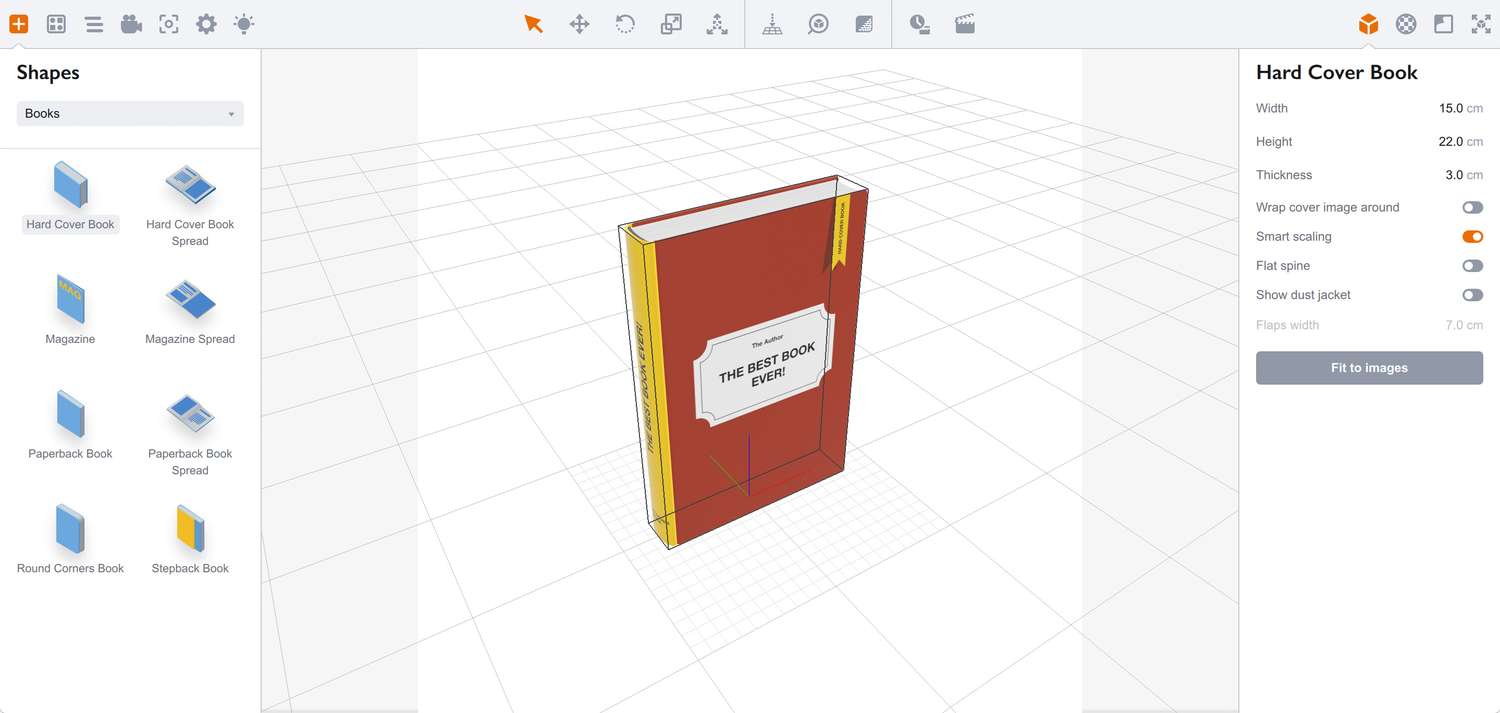Select the Stepback Book shape
1500x713 pixels.
tap(190, 540)
